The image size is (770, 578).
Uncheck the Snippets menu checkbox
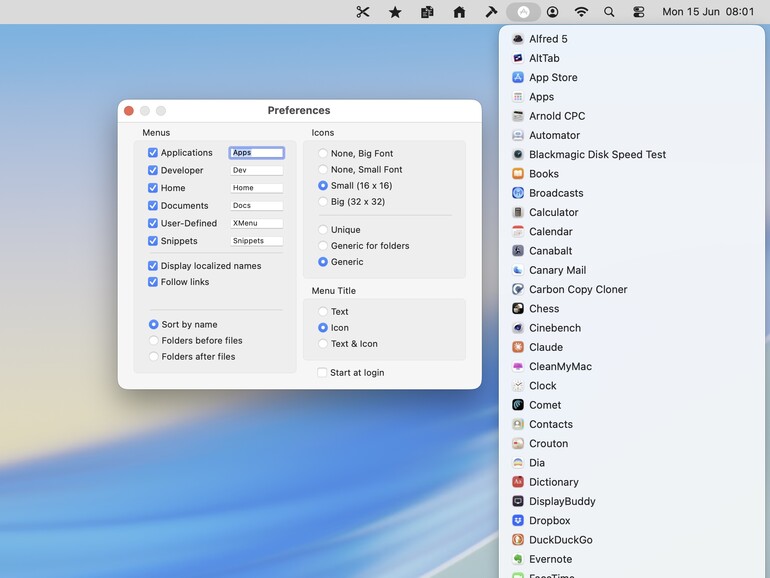(153, 241)
